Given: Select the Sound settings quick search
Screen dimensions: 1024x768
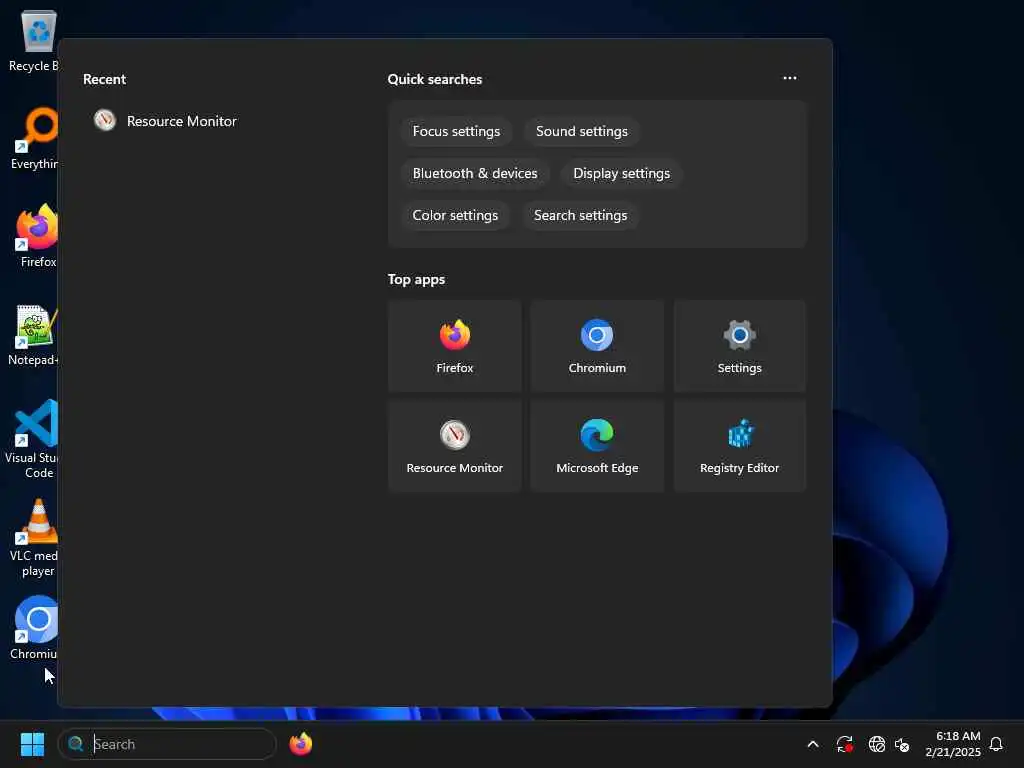Looking at the screenshot, I should (x=581, y=131).
